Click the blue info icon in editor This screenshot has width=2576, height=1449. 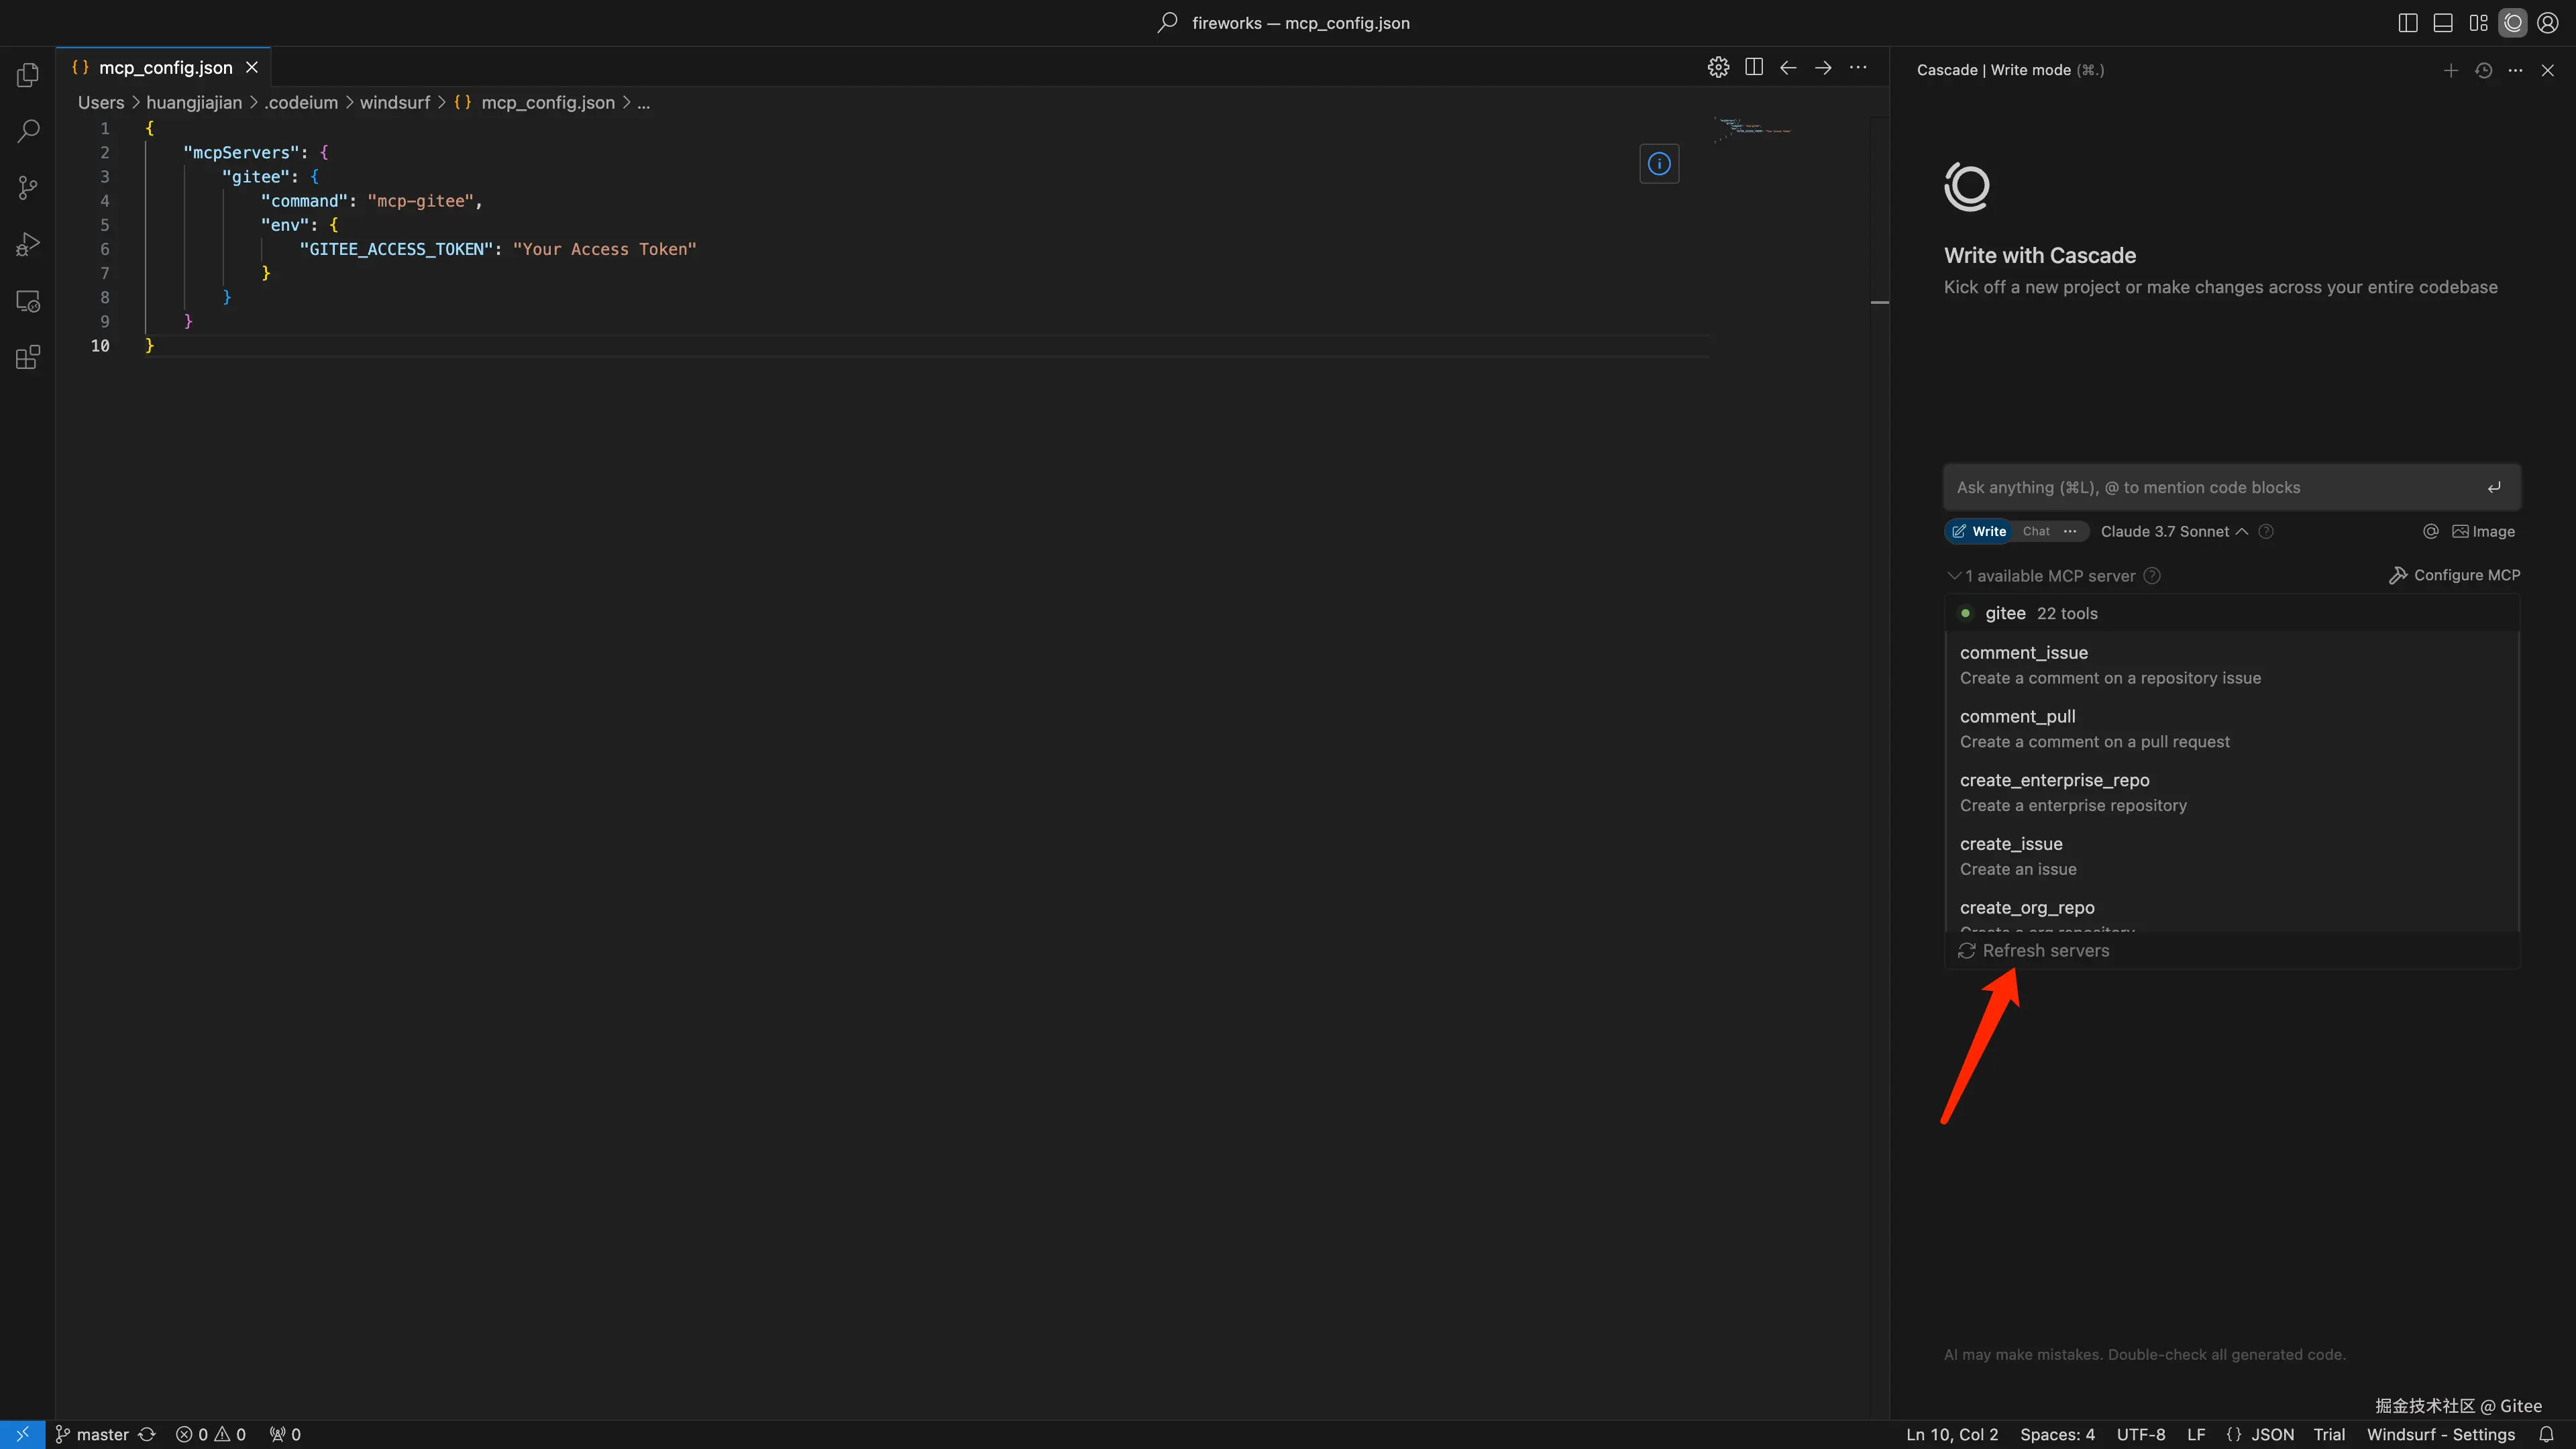click(1659, 164)
